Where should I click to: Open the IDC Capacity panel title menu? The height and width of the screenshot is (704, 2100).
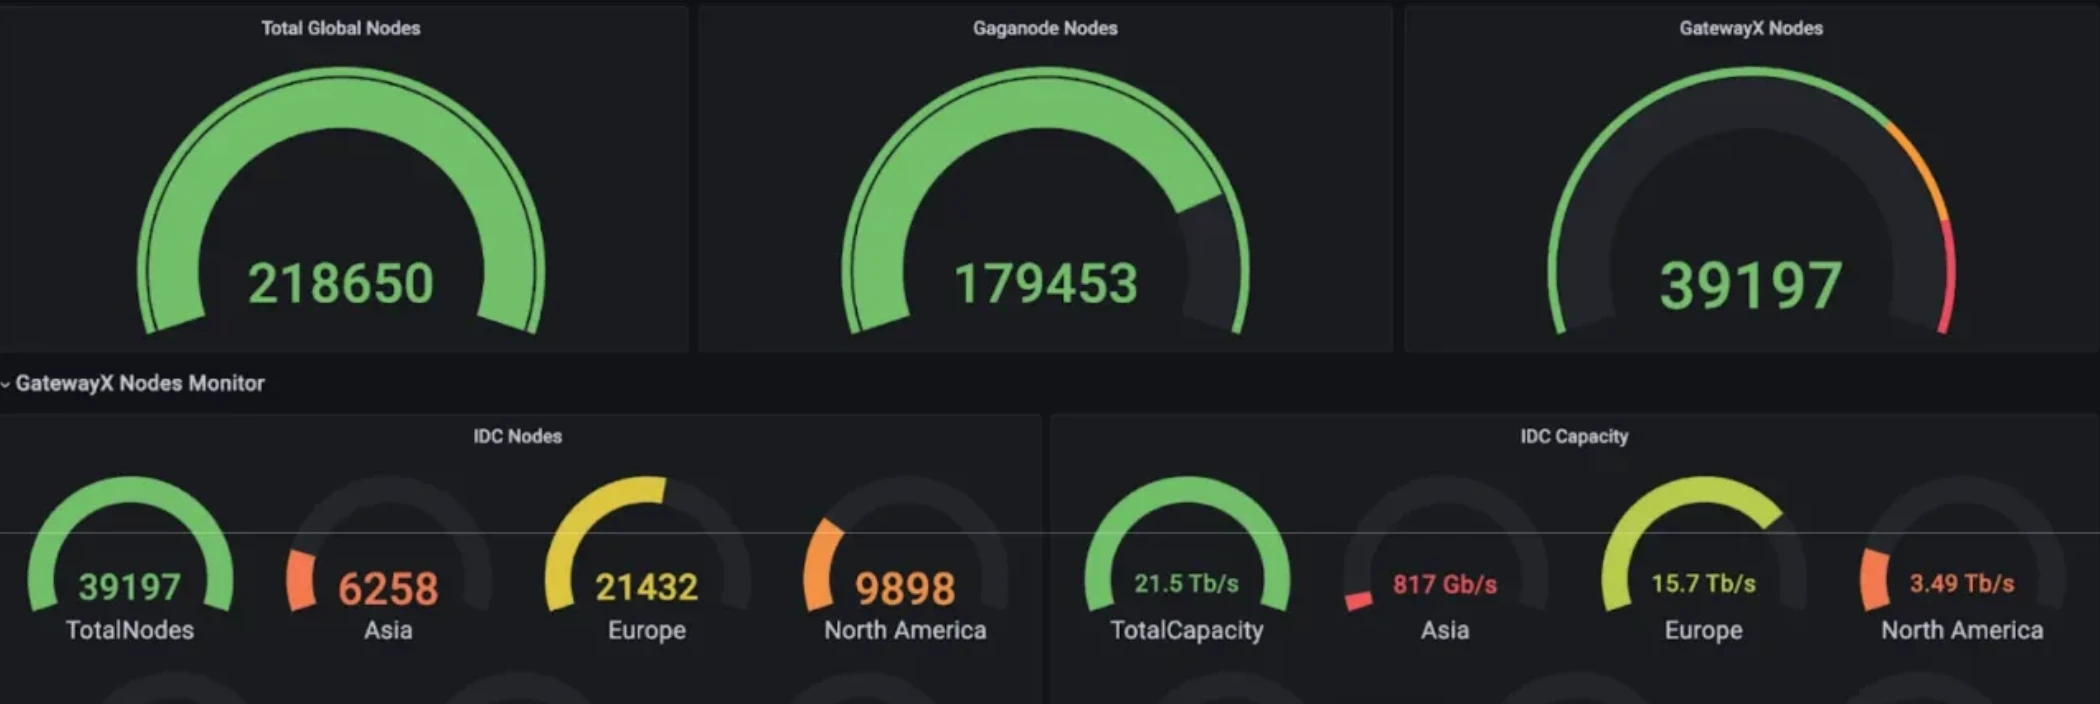pos(1574,436)
